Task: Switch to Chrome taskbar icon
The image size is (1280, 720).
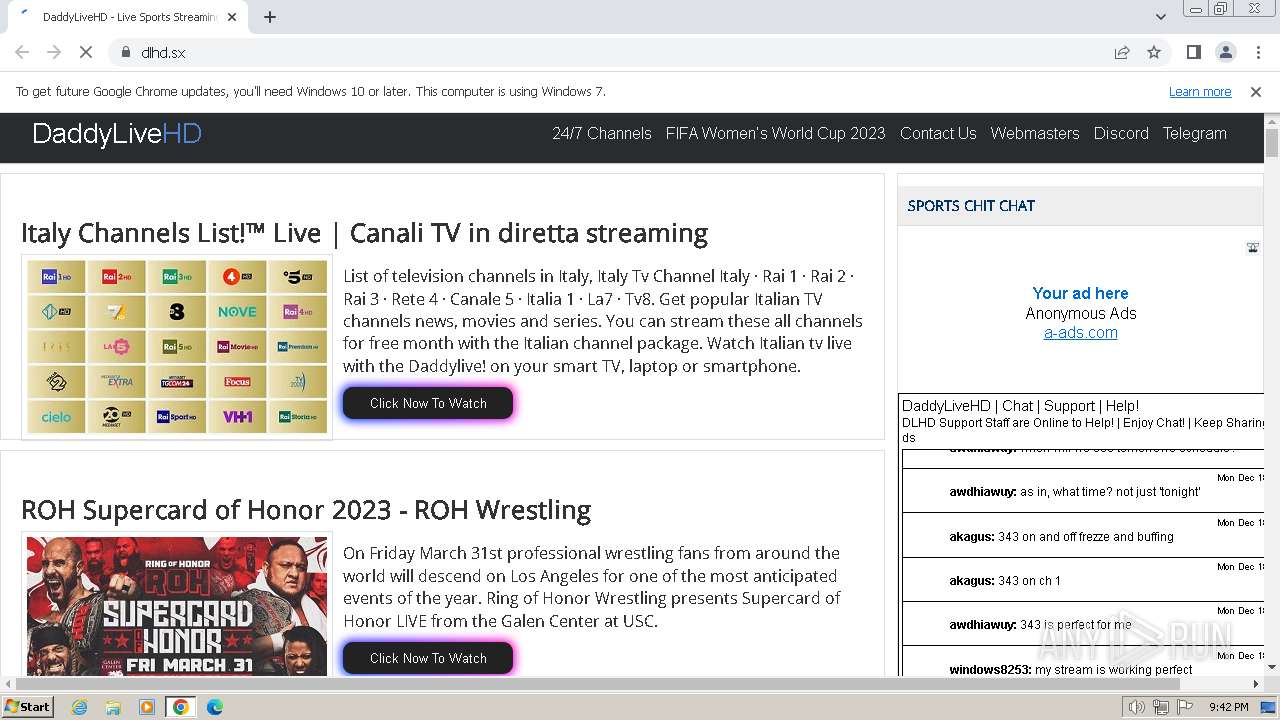Action: point(181,707)
